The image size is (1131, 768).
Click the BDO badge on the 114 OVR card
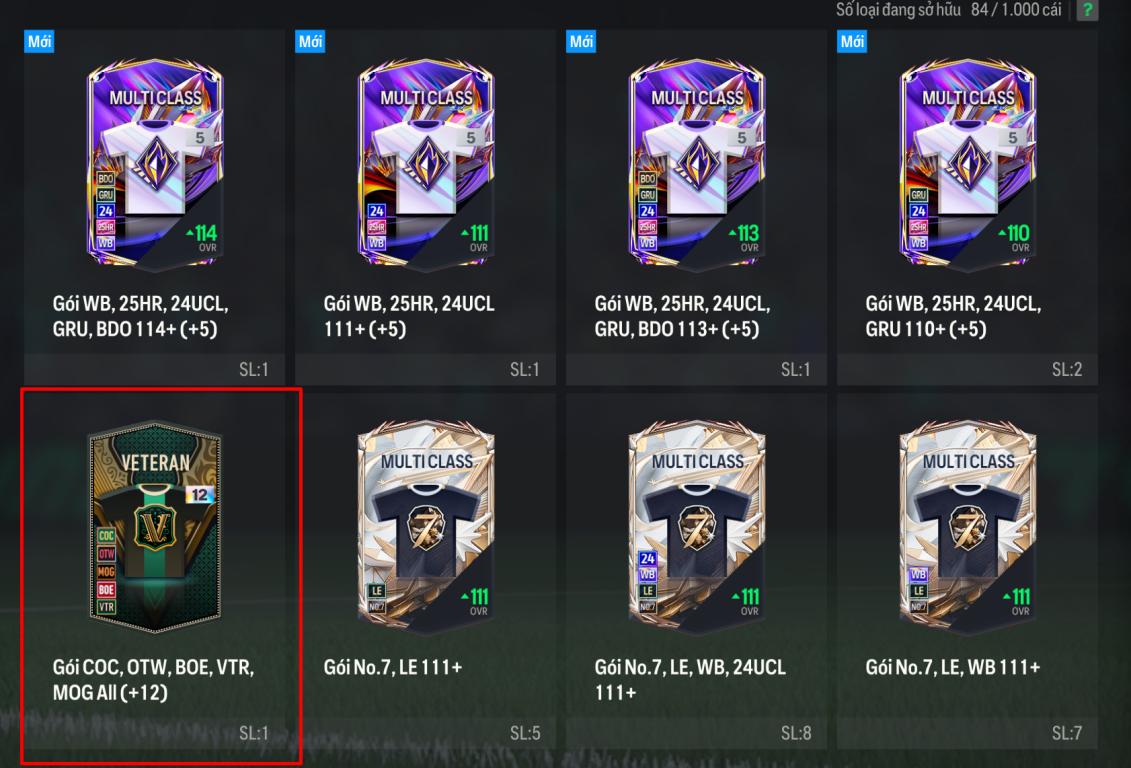[105, 178]
